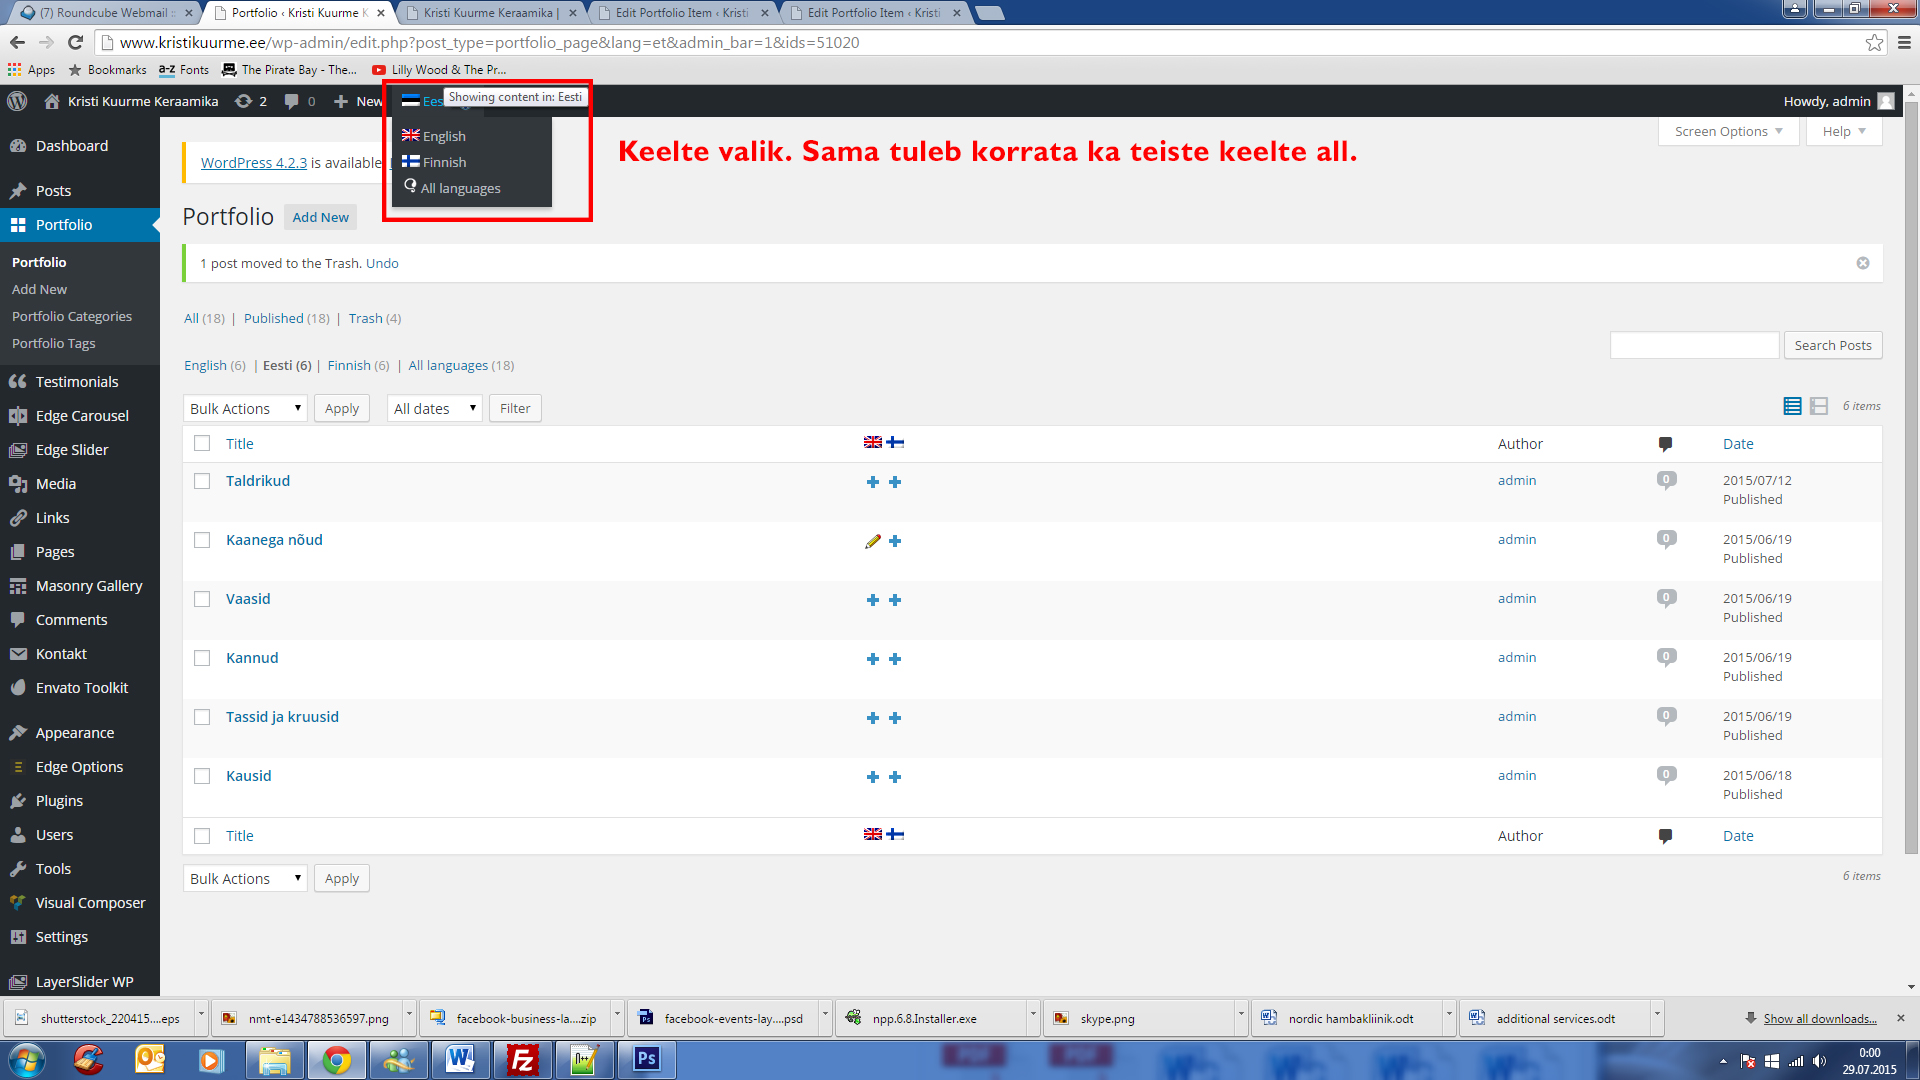Screen dimensions: 1920x1080
Task: Open Word from the taskbar
Action: tap(460, 1059)
